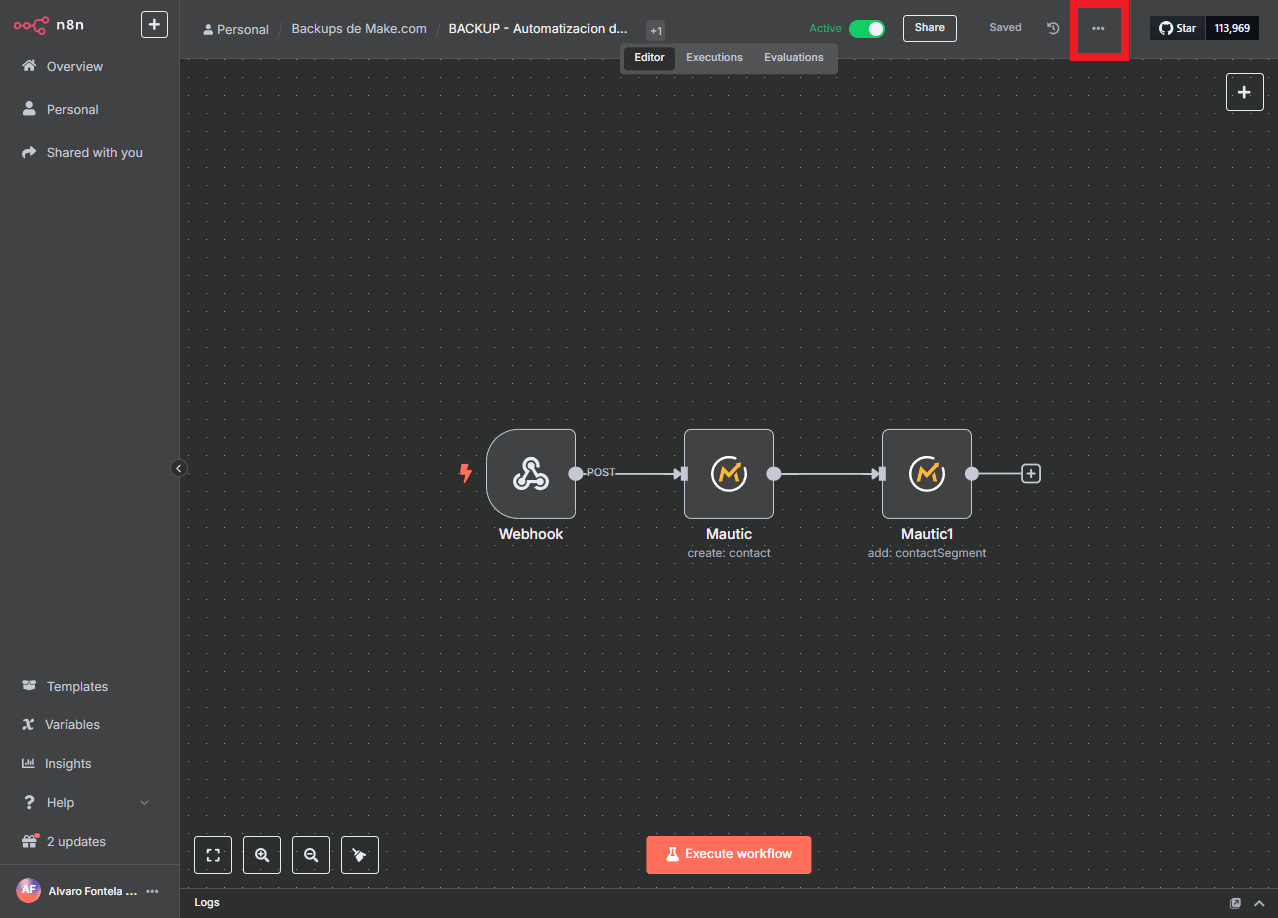Zoom out on the canvas
The width and height of the screenshot is (1278, 918).
point(311,855)
